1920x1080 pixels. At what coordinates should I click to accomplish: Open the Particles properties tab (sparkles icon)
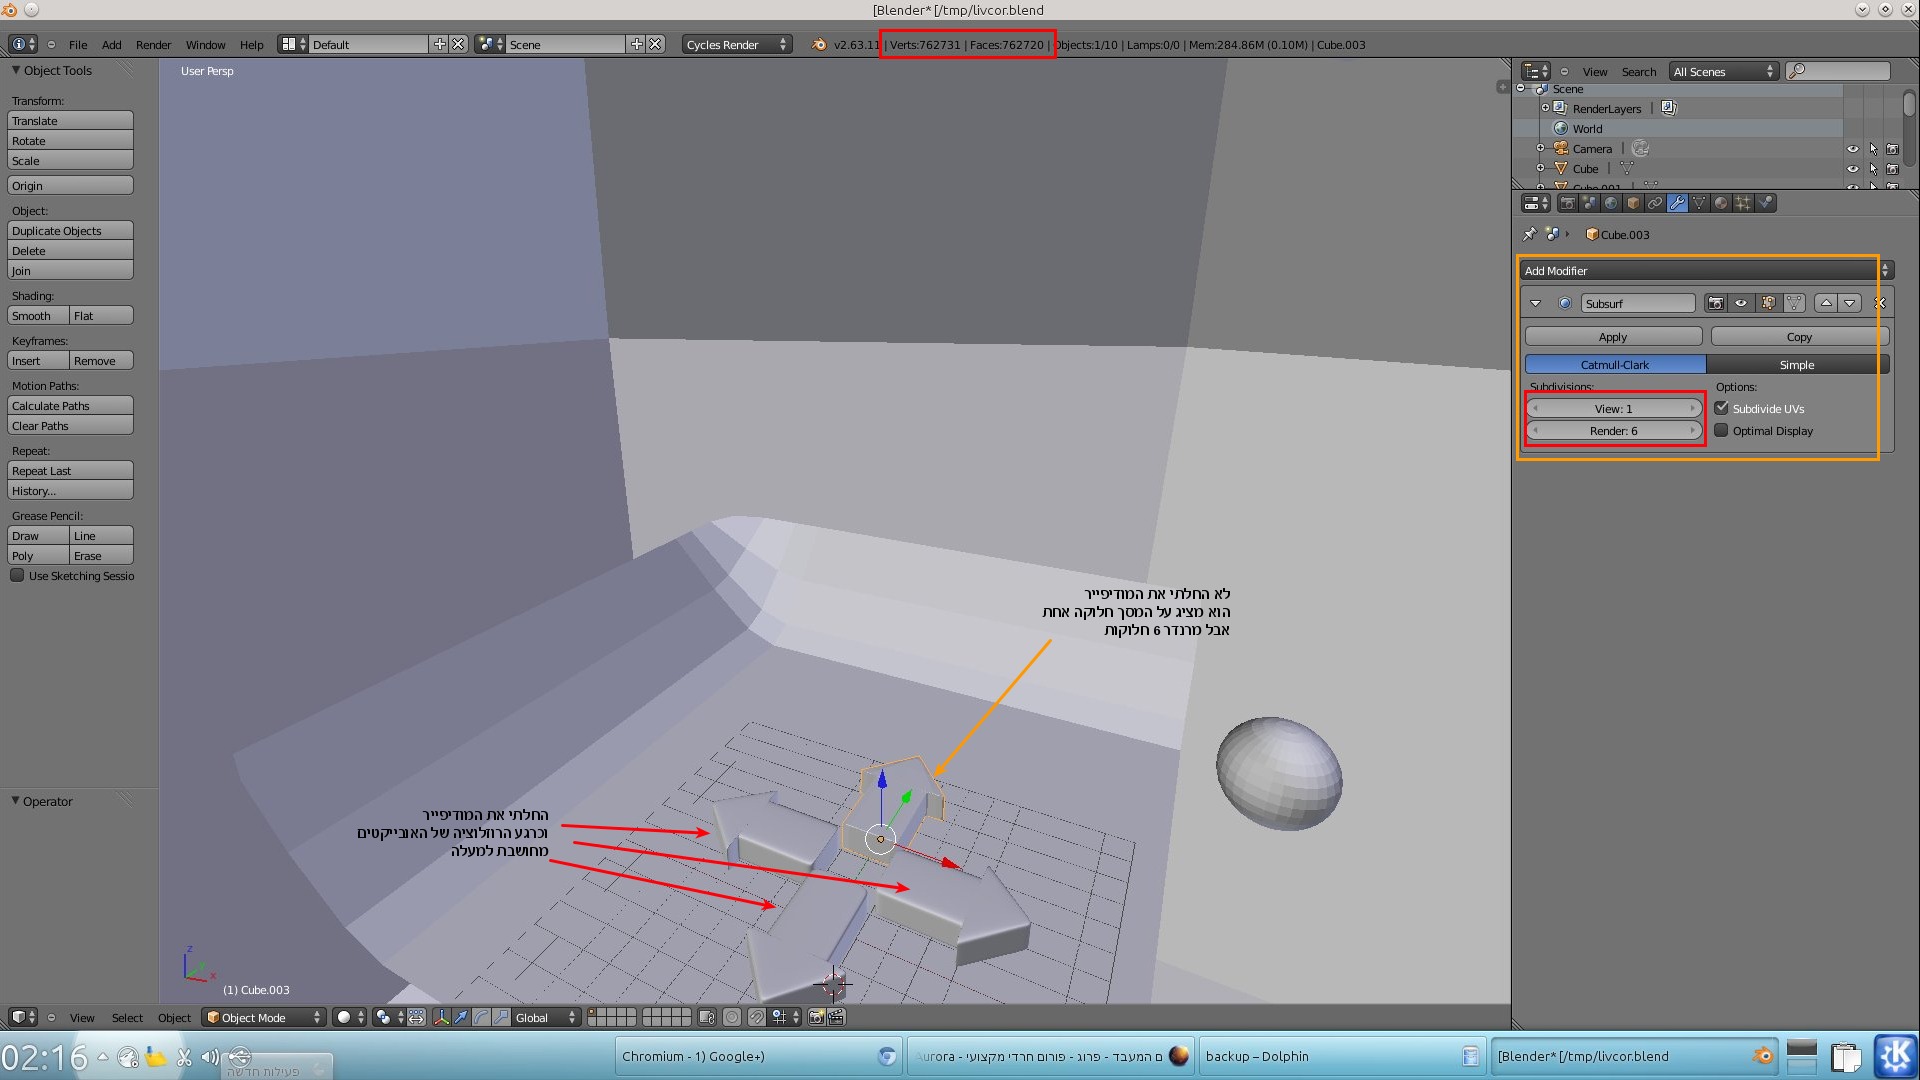pyautogui.click(x=1743, y=203)
